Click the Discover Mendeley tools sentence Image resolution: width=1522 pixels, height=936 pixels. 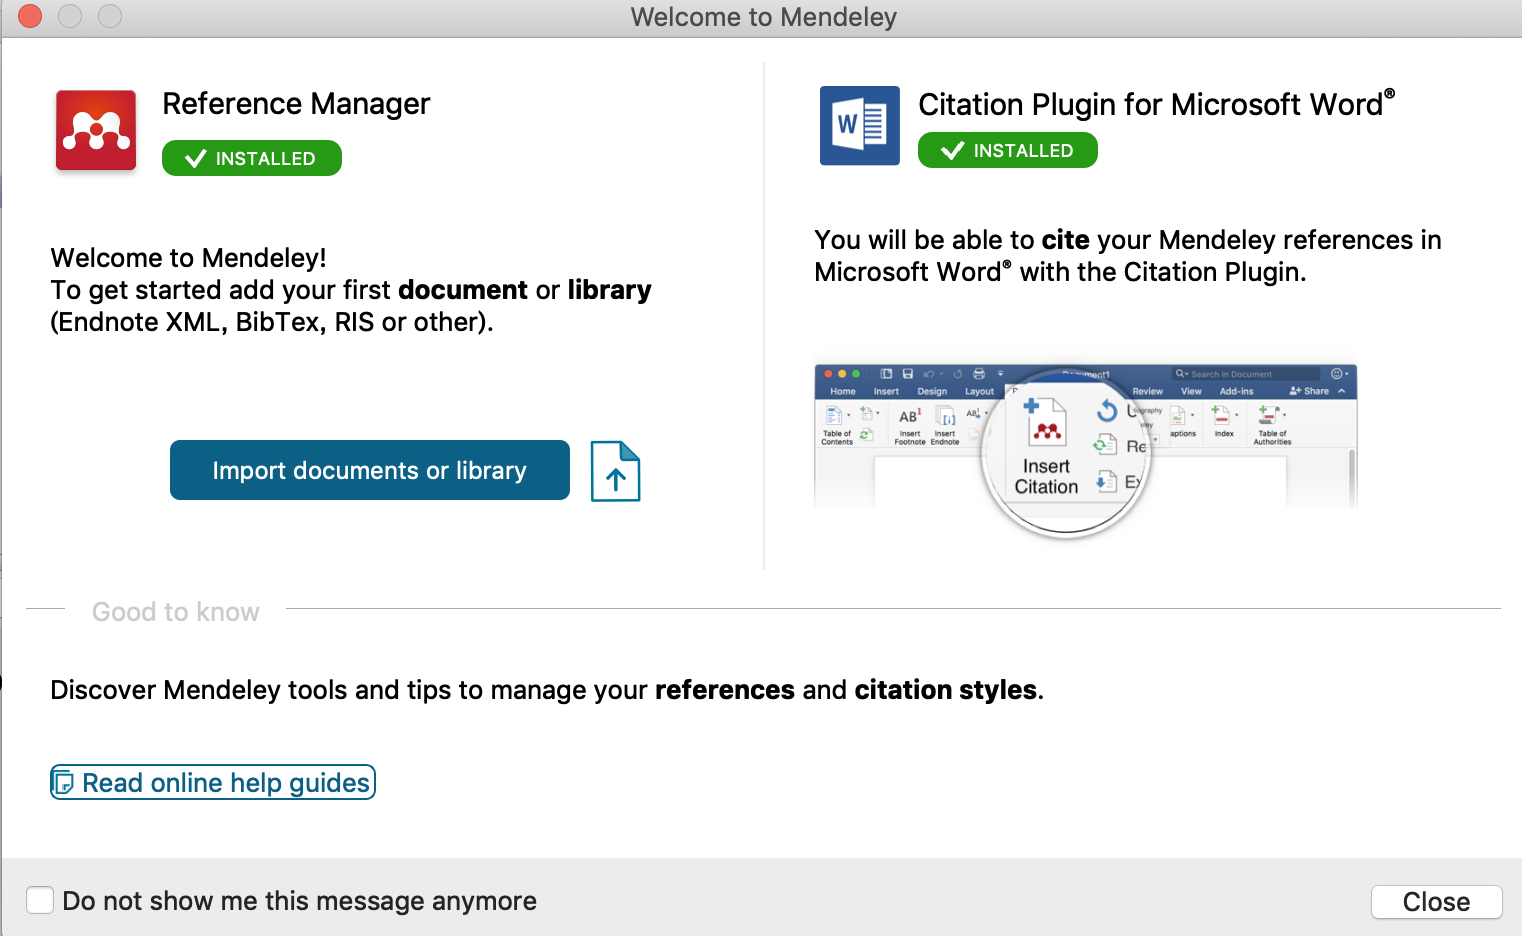[547, 690]
